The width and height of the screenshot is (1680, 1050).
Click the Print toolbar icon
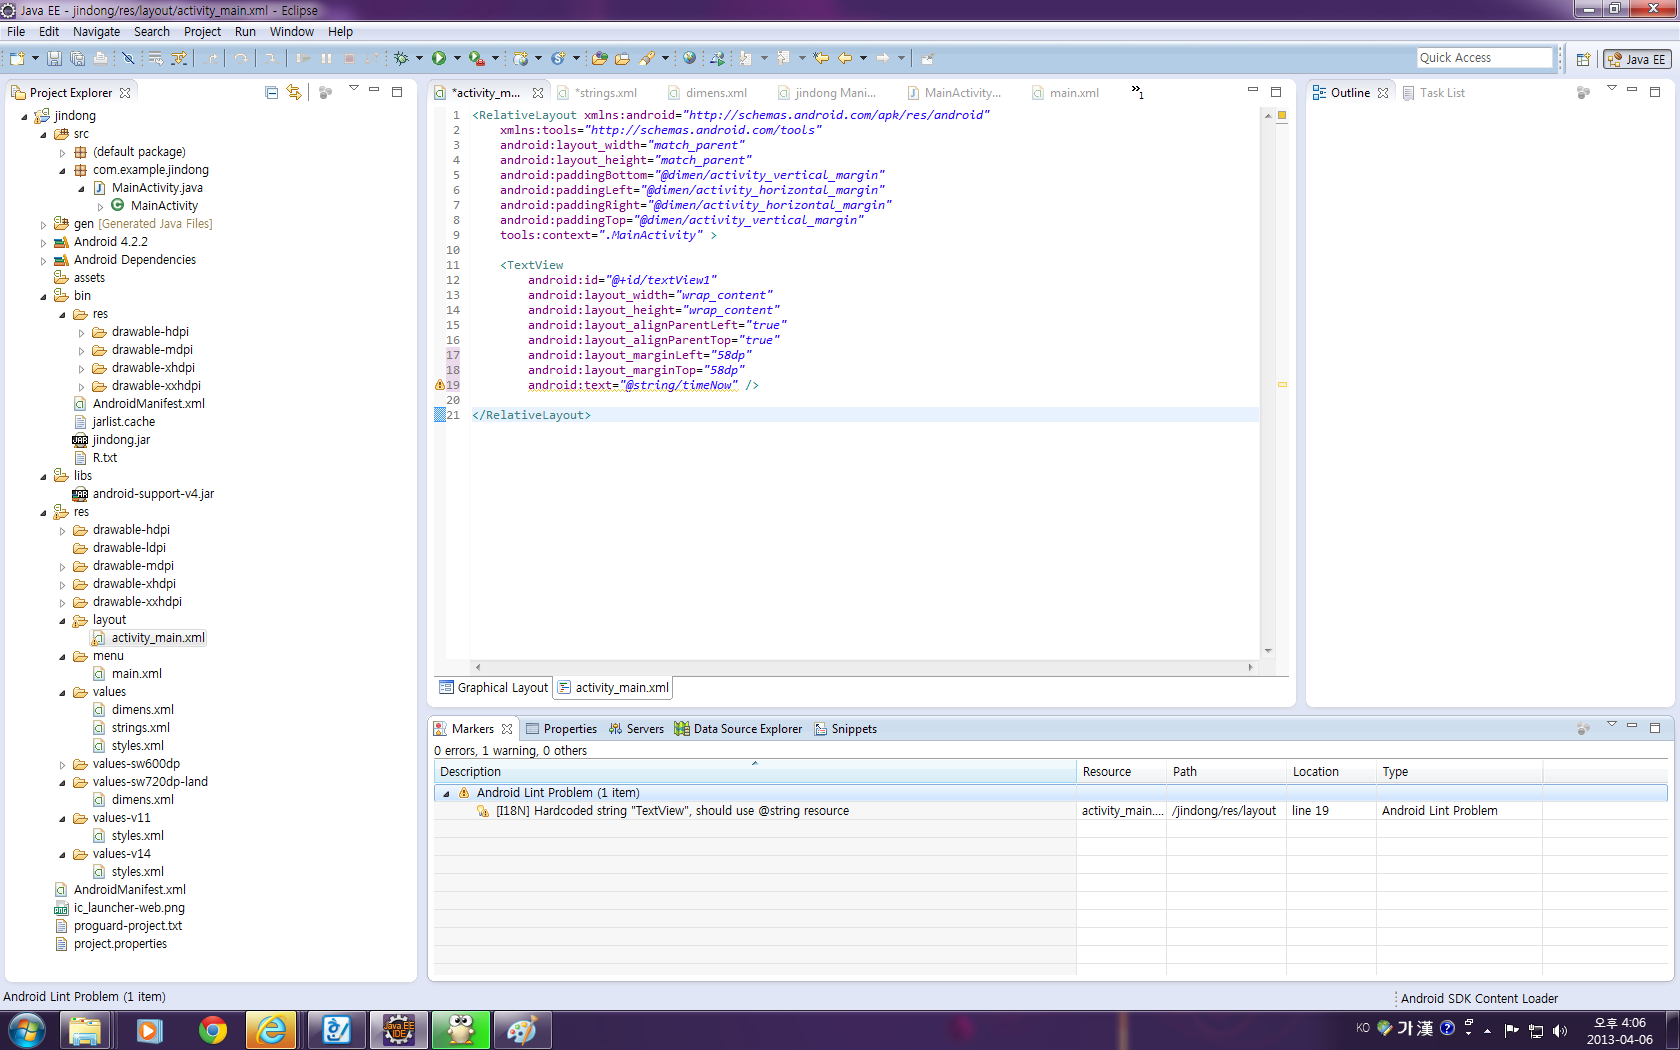click(100, 59)
